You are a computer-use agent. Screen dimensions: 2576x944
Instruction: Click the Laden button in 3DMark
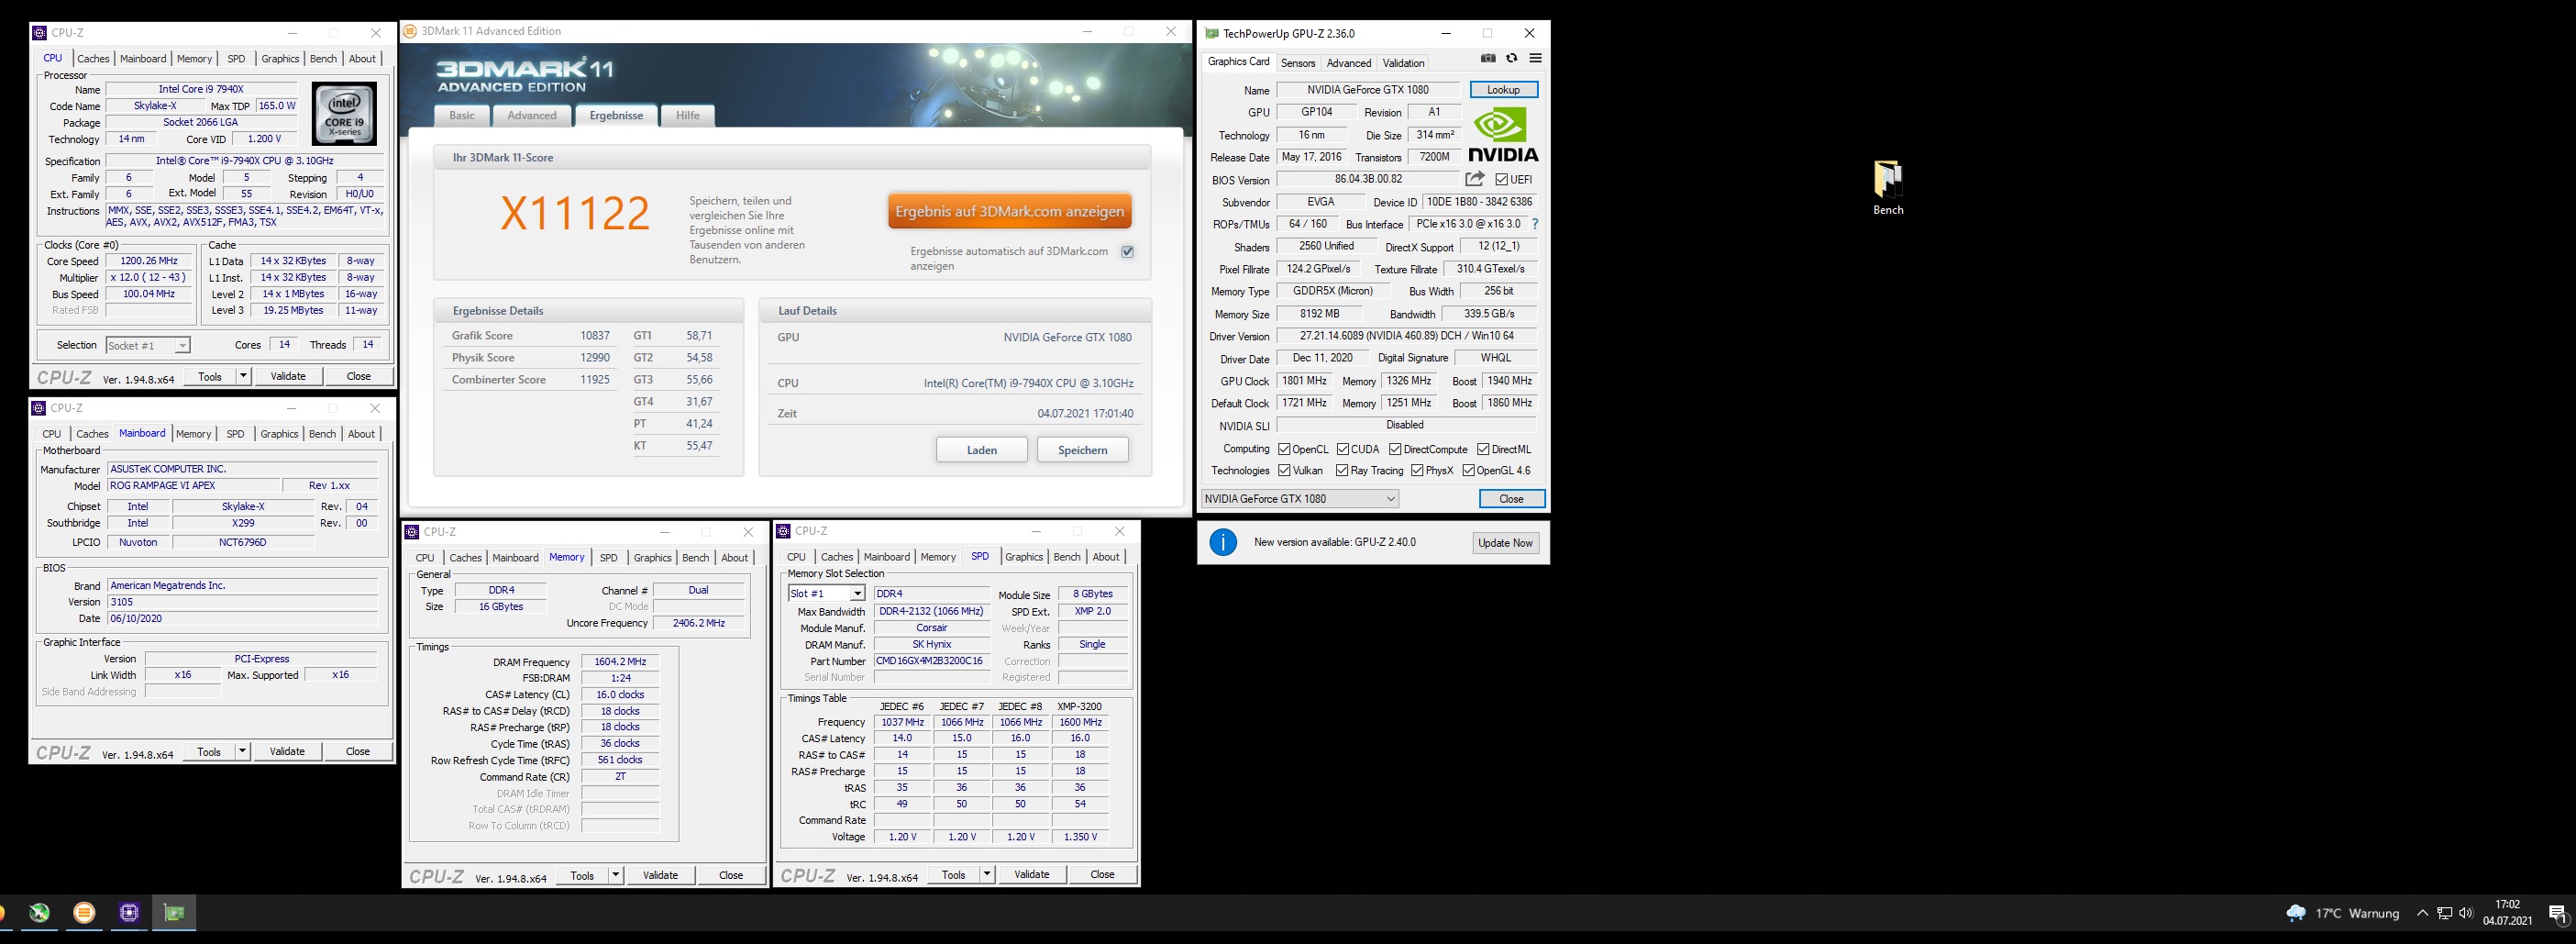click(x=981, y=450)
